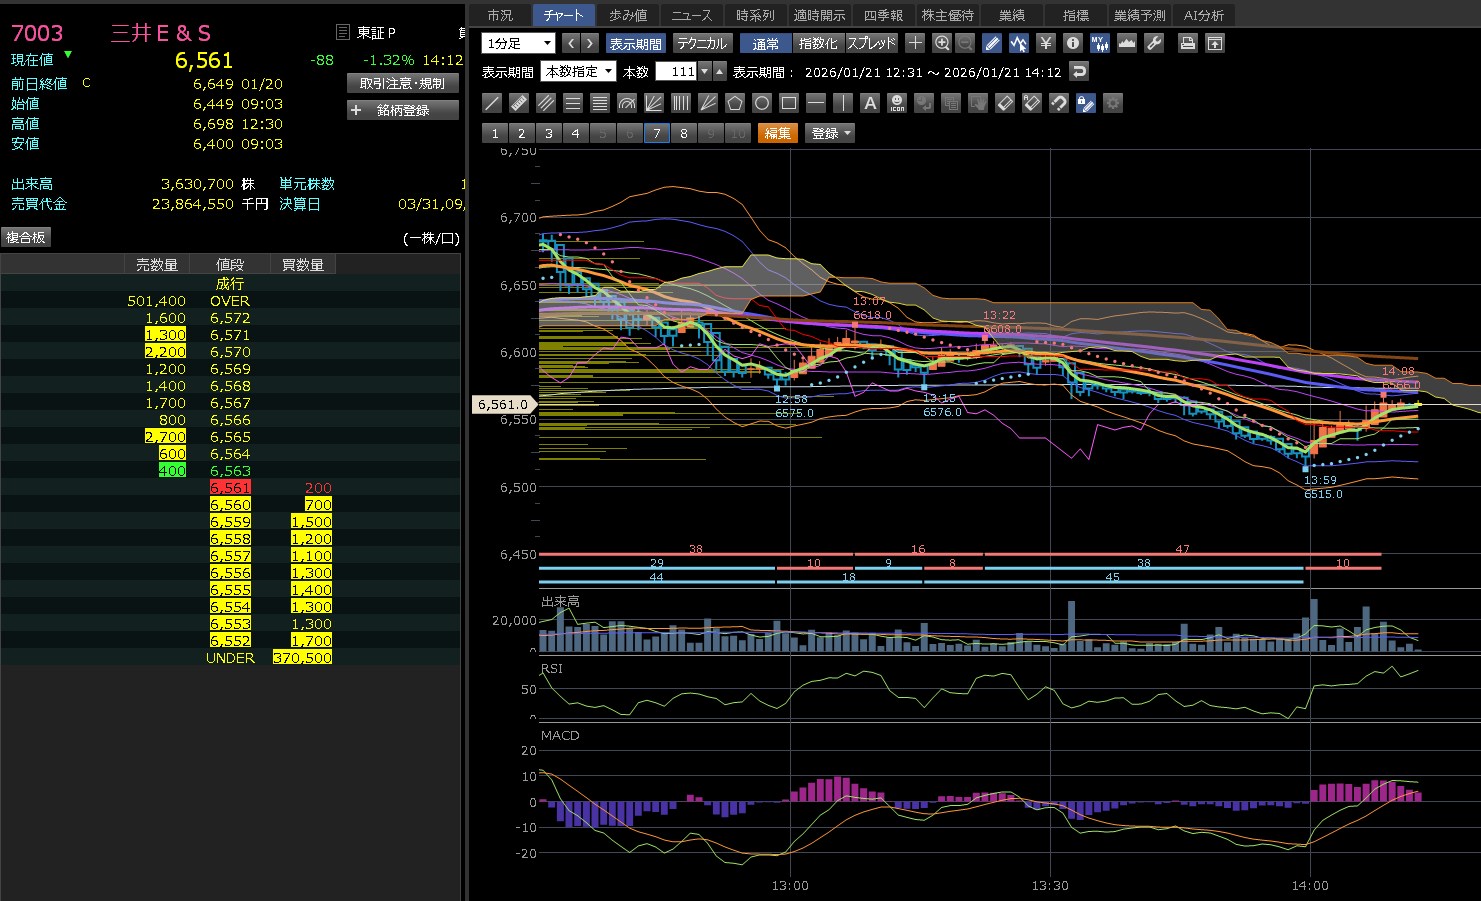This screenshot has height=901, width=1481.
Task: Click the 銘柄登録 button
Action: tap(403, 110)
